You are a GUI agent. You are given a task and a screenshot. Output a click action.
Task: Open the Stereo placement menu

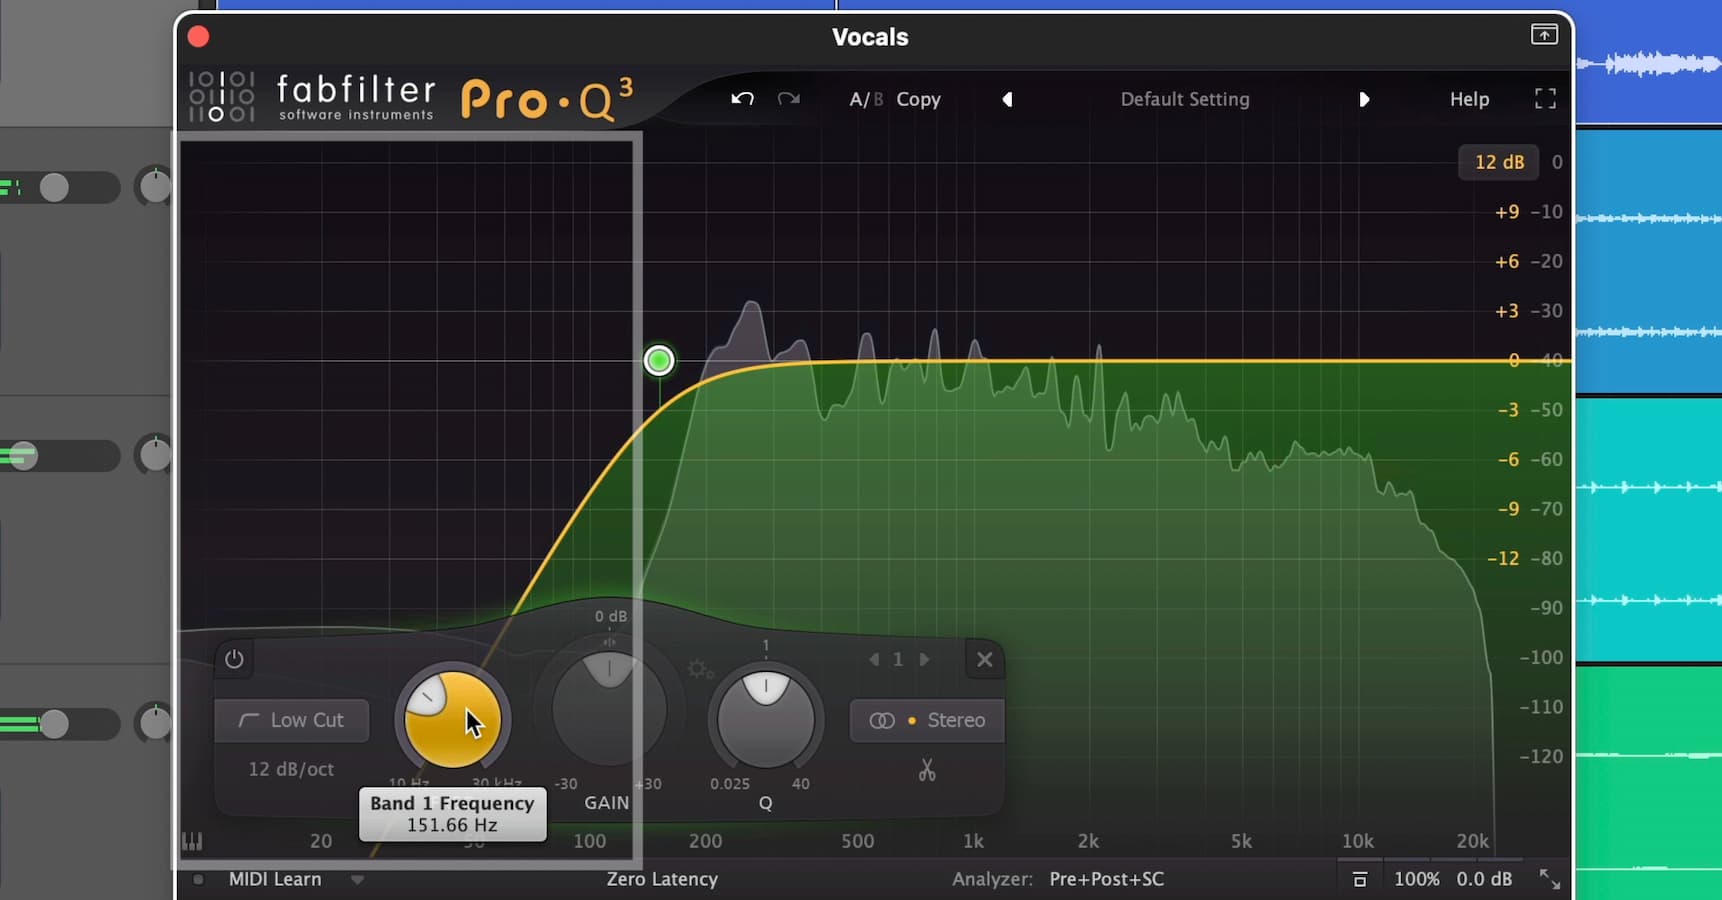click(x=927, y=720)
